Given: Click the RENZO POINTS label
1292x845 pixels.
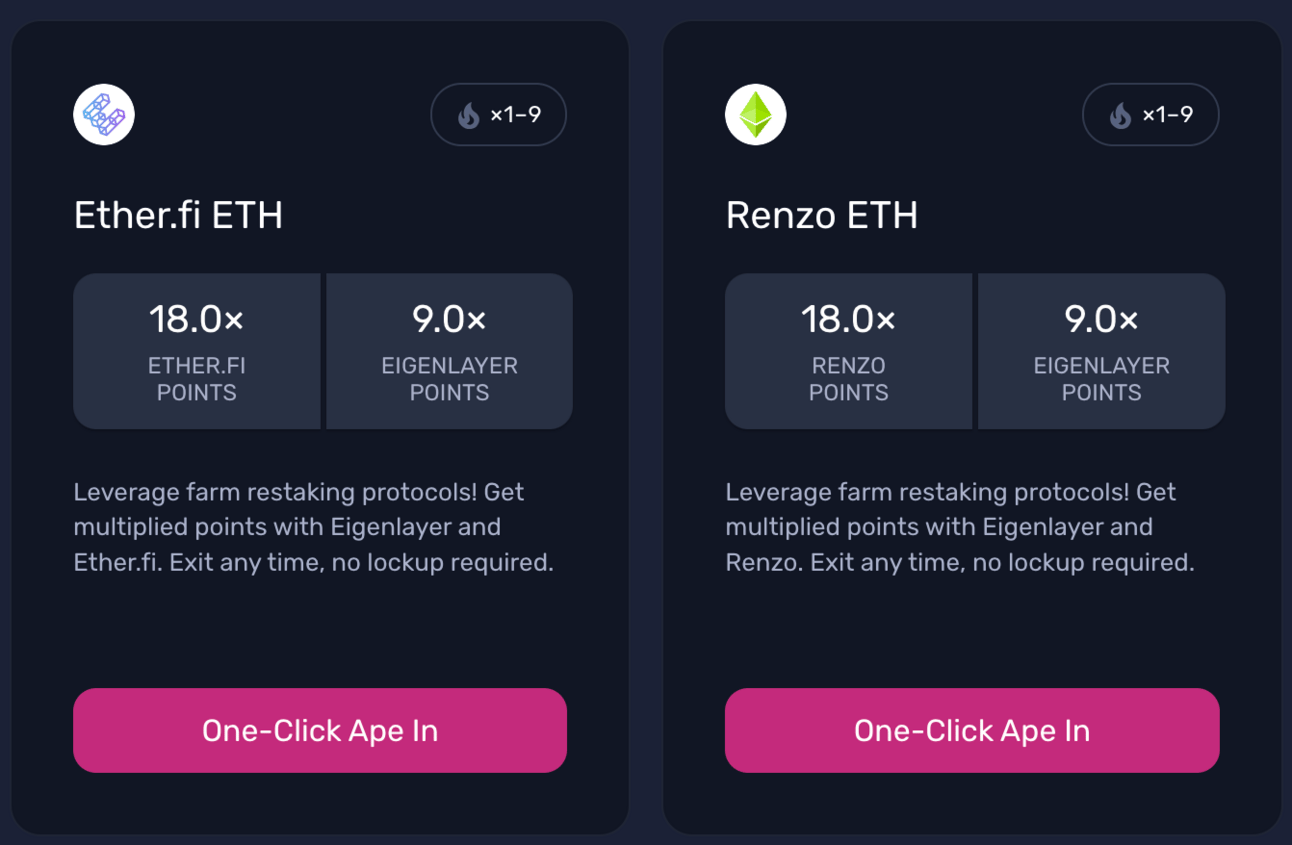Looking at the screenshot, I should tap(848, 379).
